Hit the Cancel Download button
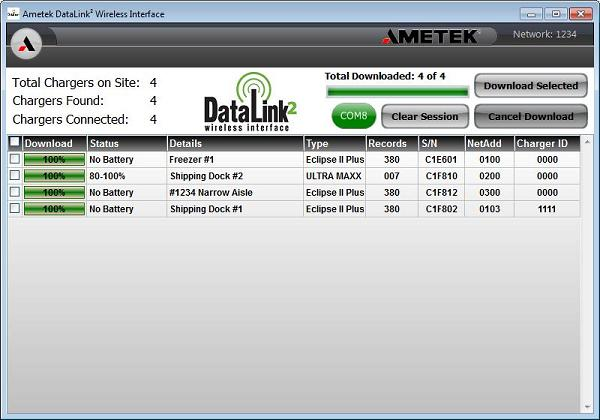The height and width of the screenshot is (420, 600). [x=530, y=116]
